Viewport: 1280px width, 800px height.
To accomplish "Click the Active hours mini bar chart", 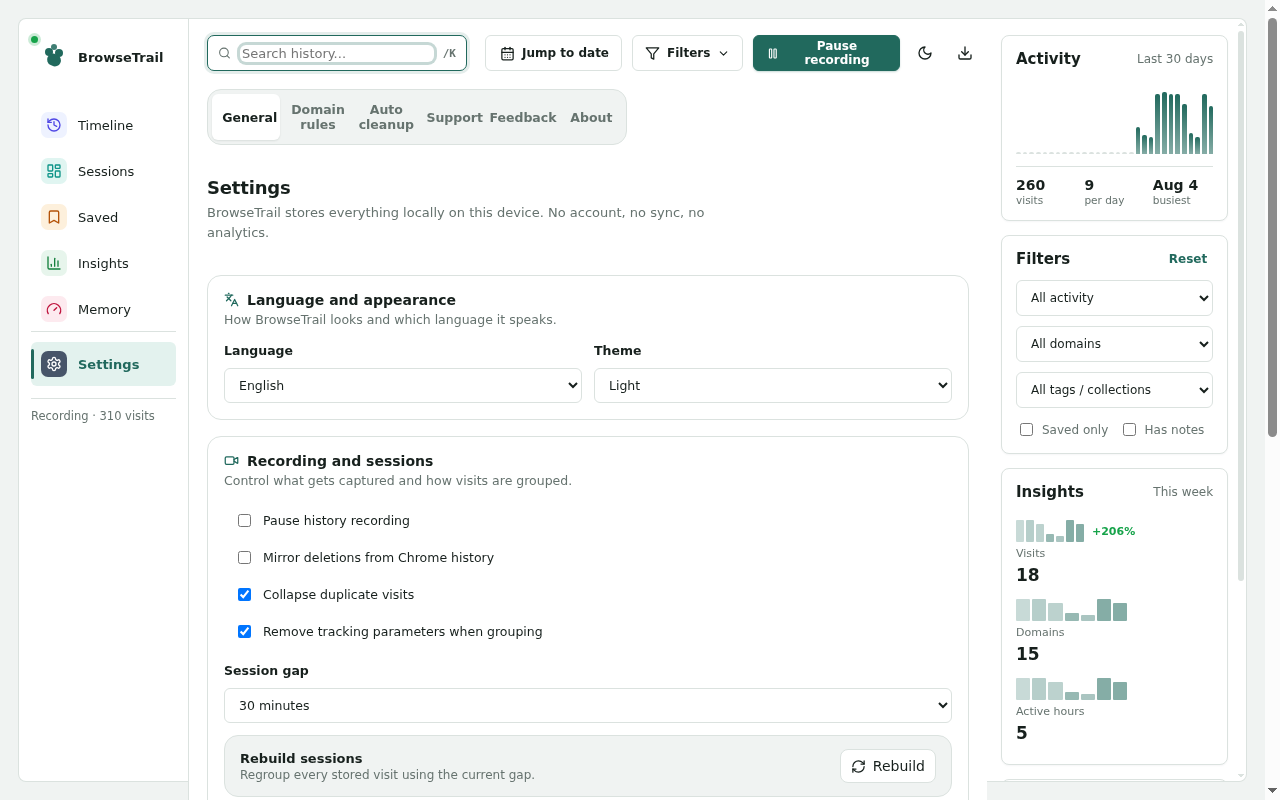I will [1071, 688].
